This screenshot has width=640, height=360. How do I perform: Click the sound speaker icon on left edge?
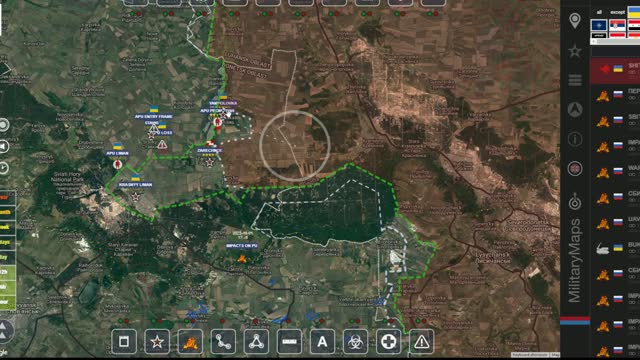coord(4,146)
